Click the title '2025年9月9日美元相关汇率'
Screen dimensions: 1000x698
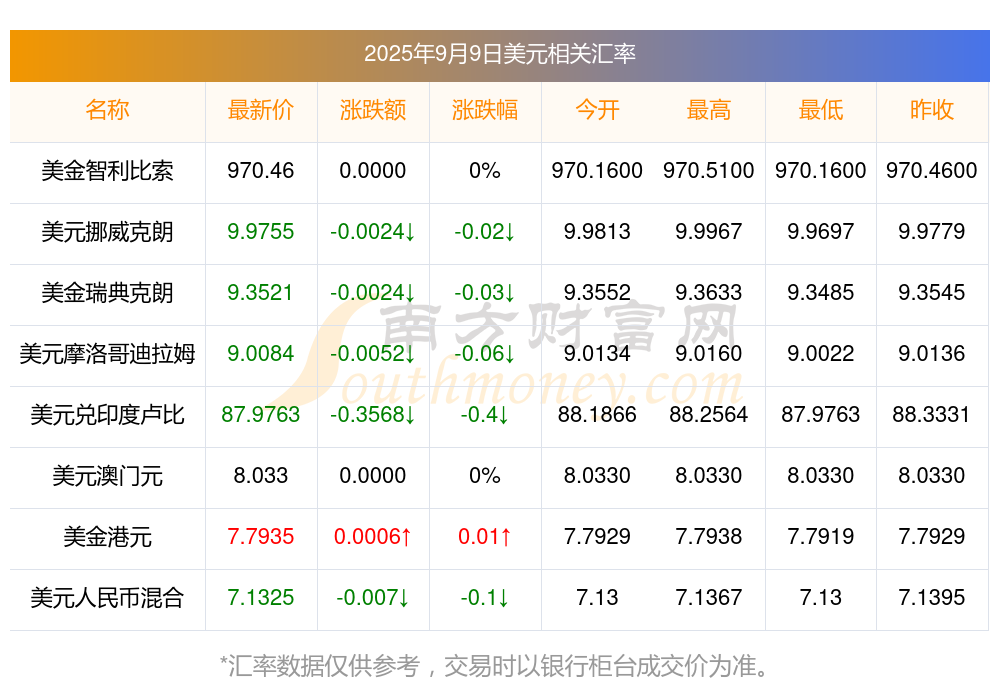499,54
